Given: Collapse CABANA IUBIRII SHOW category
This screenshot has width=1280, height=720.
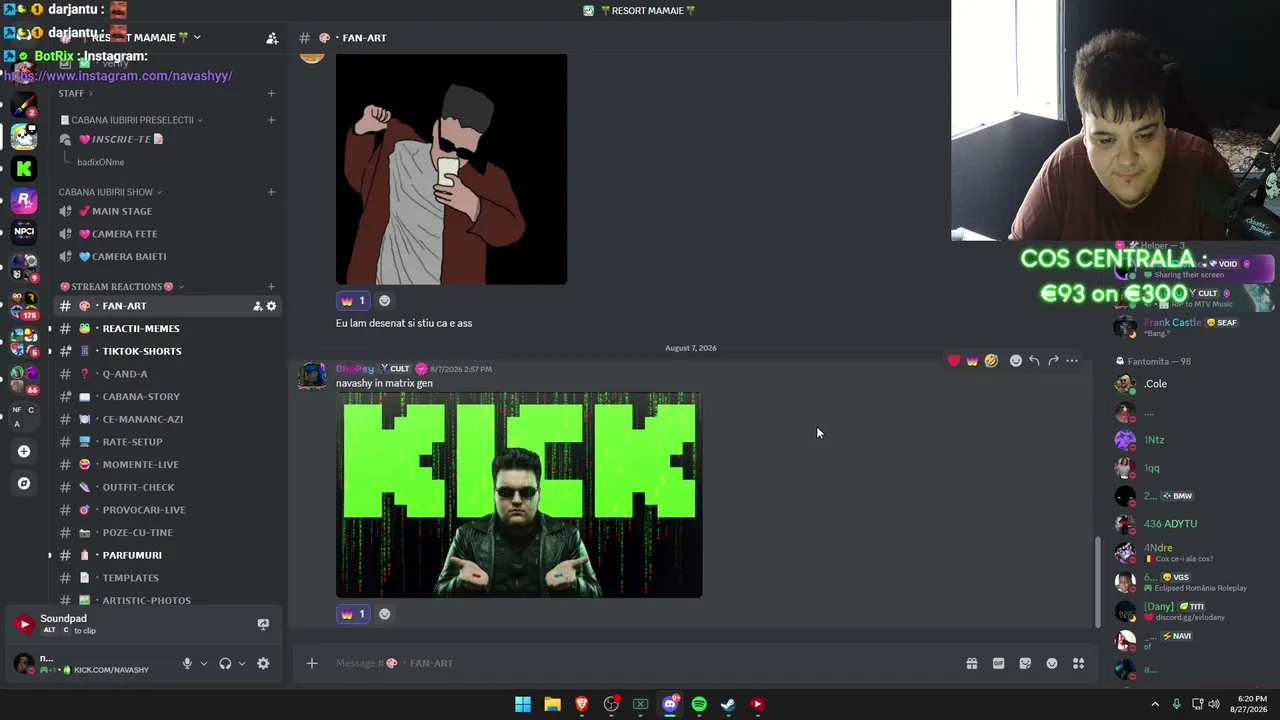Looking at the screenshot, I should pyautogui.click(x=110, y=192).
